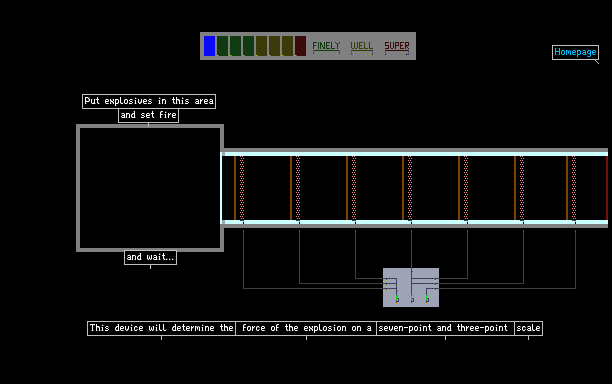Click the gray logic circuit box
612x384 pixels.
pyautogui.click(x=411, y=287)
